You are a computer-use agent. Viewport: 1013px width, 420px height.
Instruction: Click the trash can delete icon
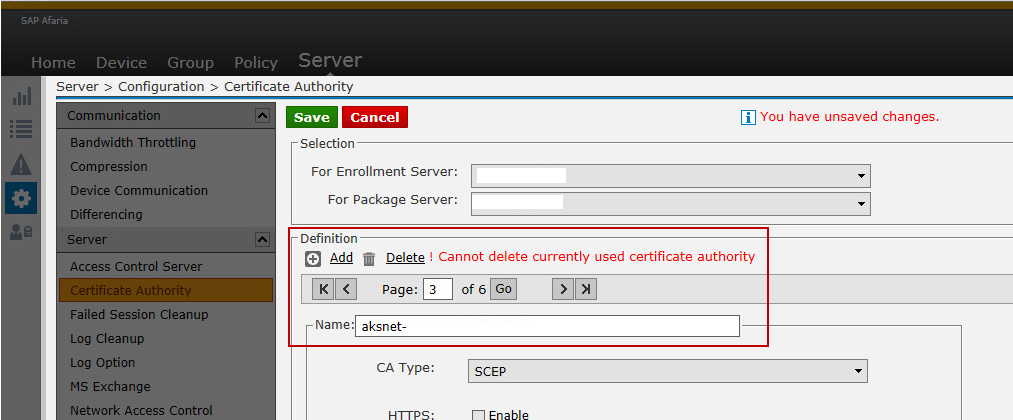coord(369,258)
